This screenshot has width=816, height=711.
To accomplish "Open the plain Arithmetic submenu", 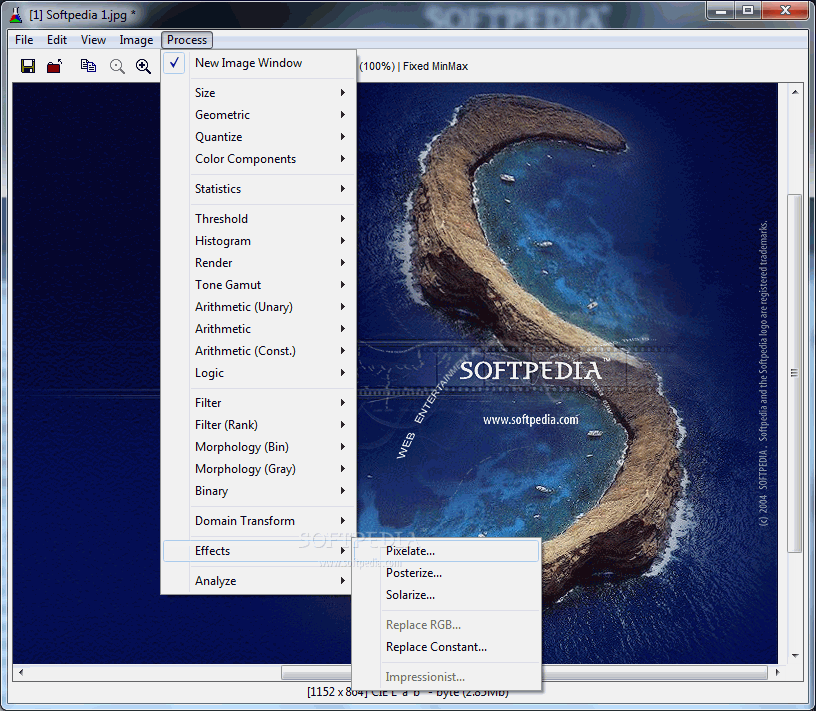I will tap(259, 329).
